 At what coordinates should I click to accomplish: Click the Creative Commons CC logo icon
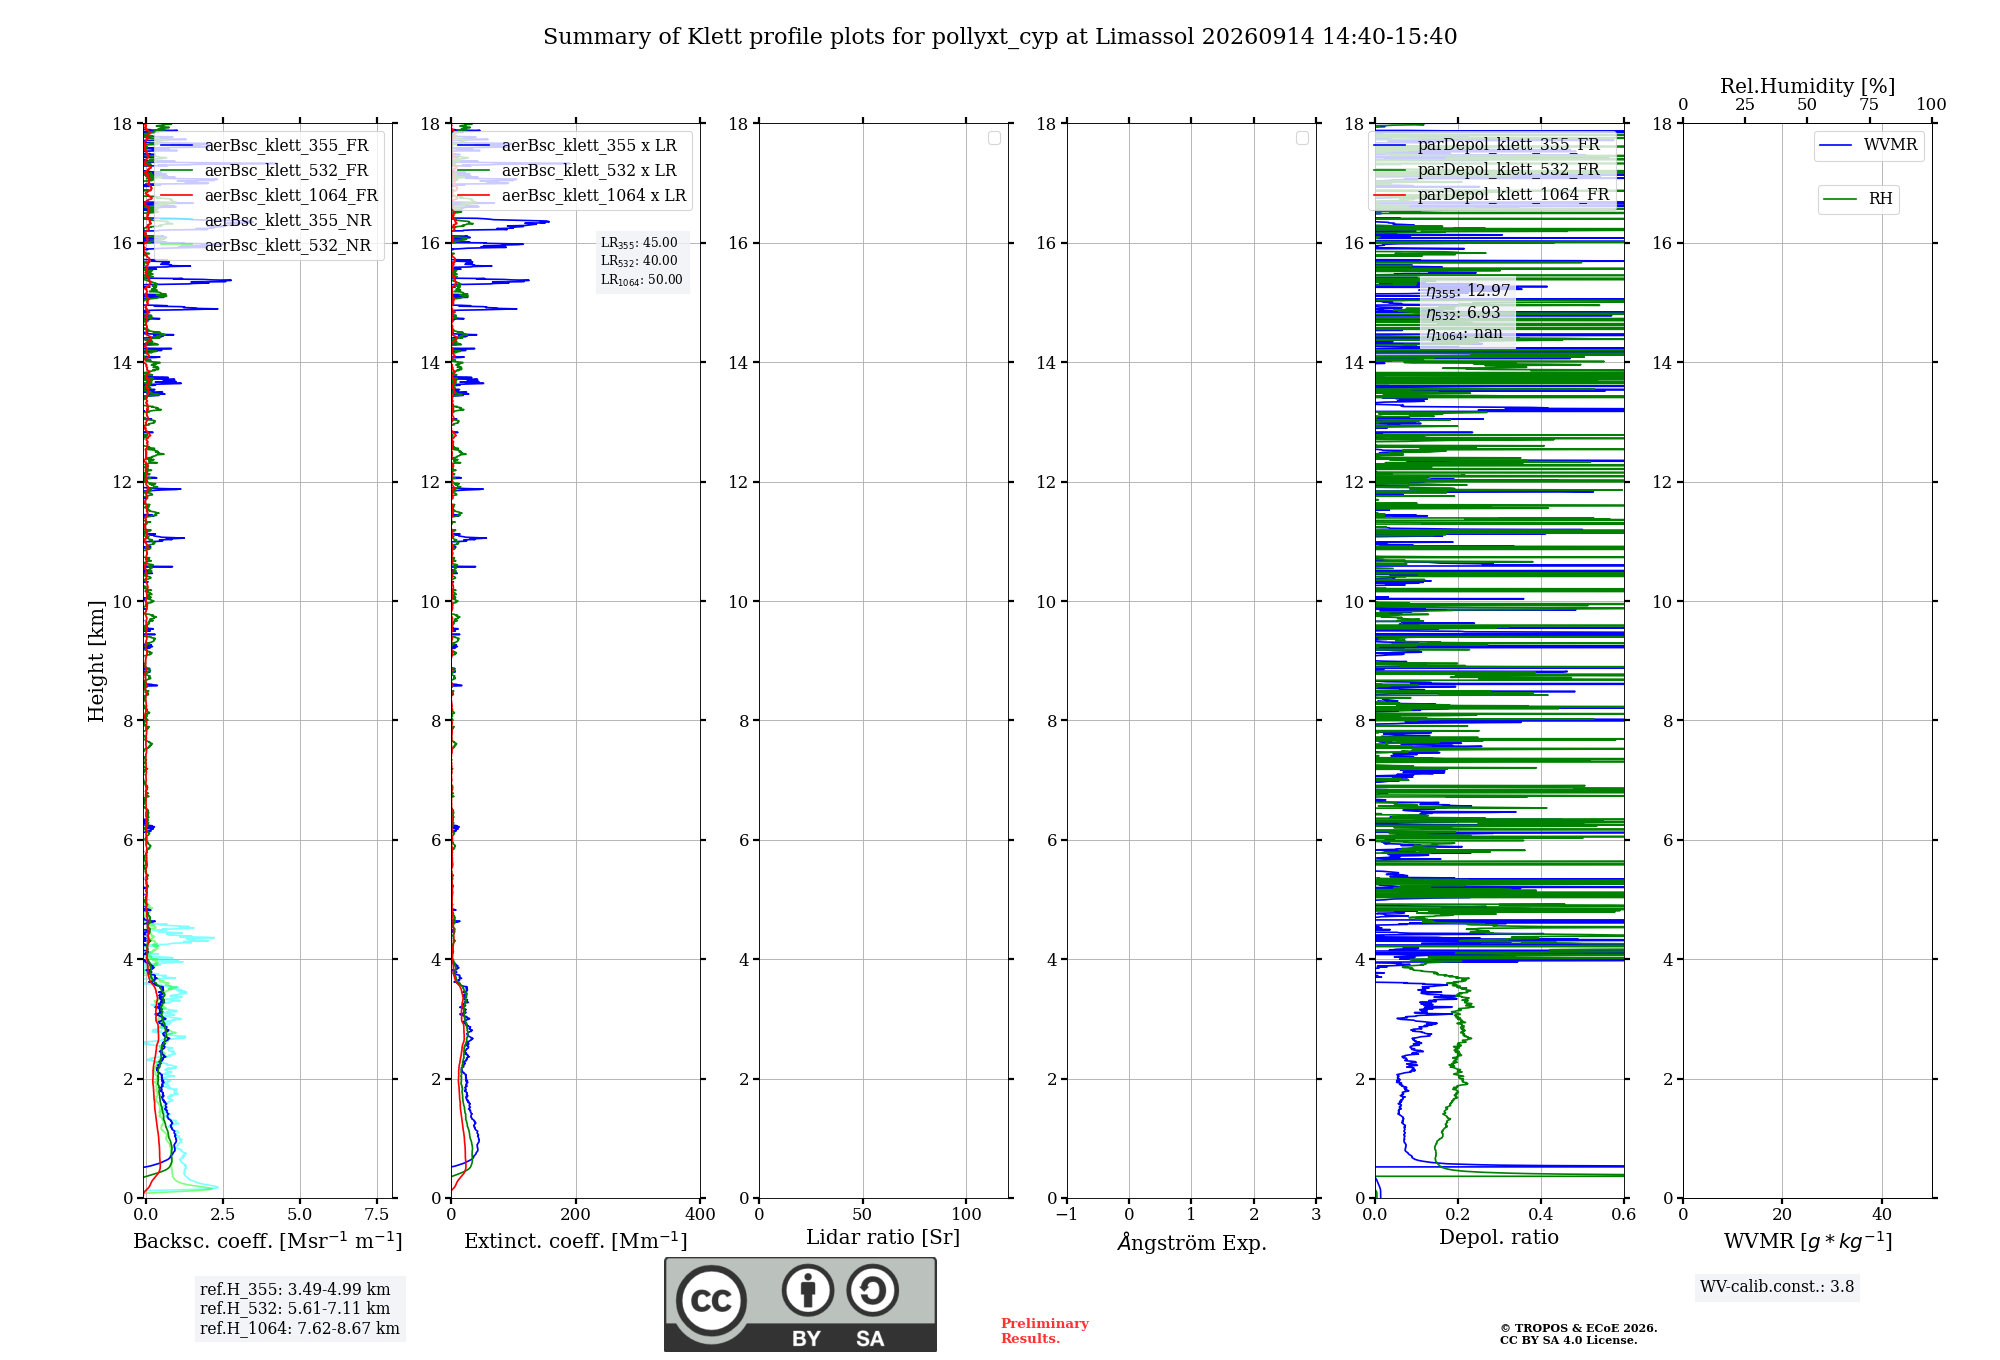(x=711, y=1300)
